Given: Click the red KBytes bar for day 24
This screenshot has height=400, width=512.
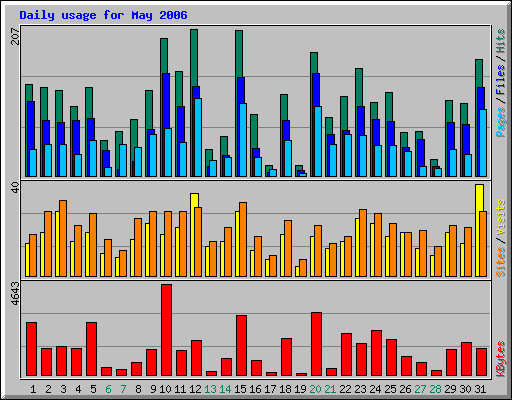Looking at the screenshot, I should click(376, 353).
